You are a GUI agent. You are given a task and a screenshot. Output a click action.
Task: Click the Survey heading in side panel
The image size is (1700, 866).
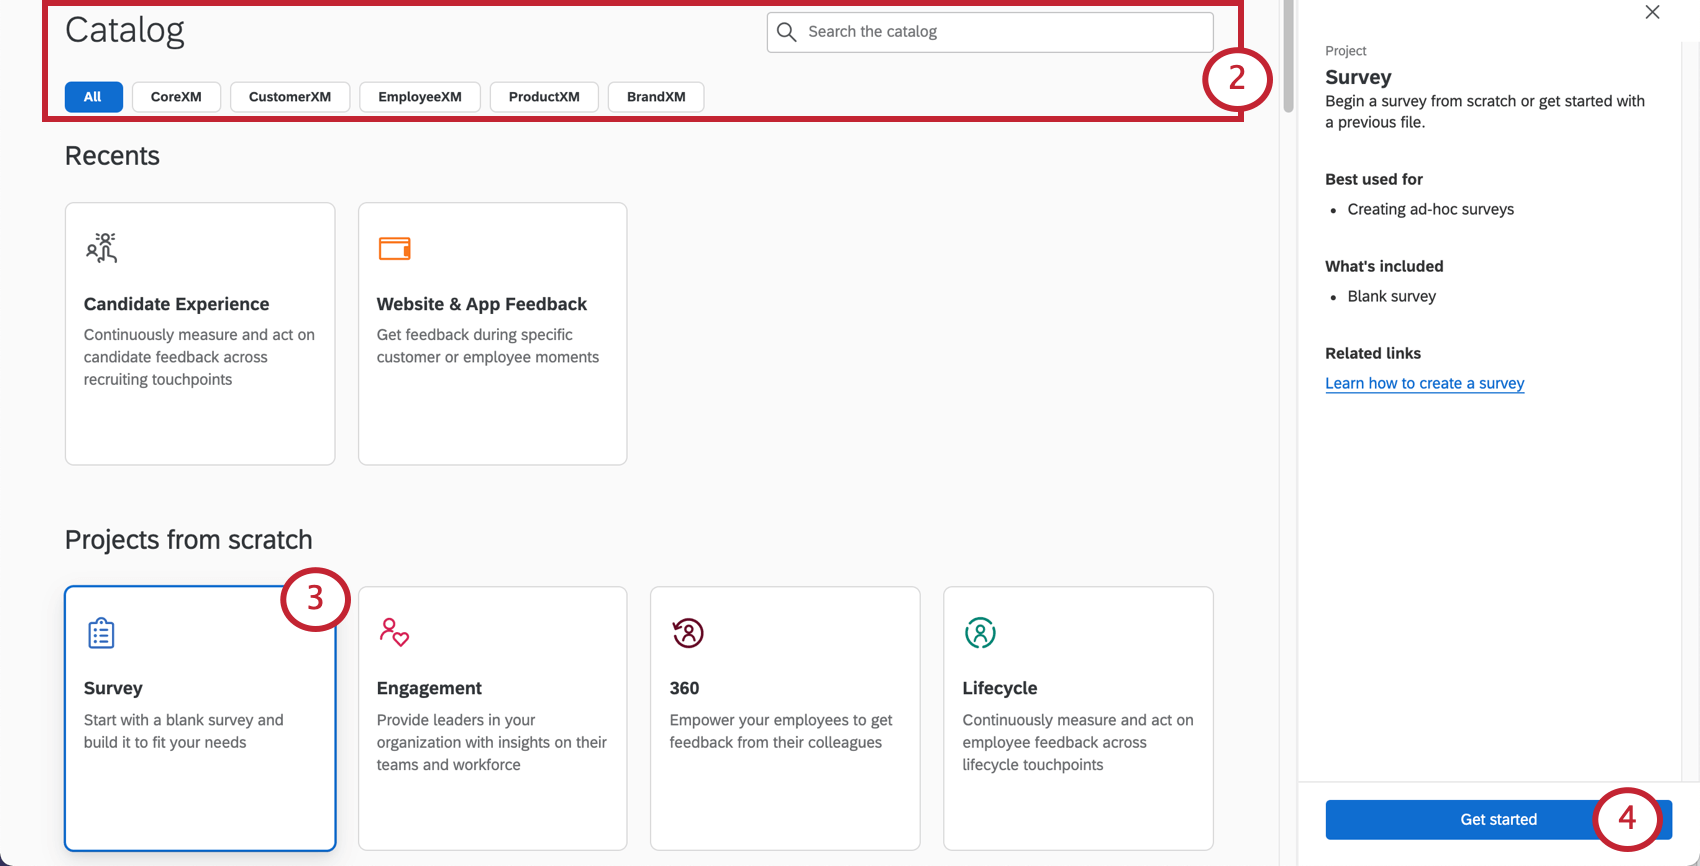(x=1358, y=77)
